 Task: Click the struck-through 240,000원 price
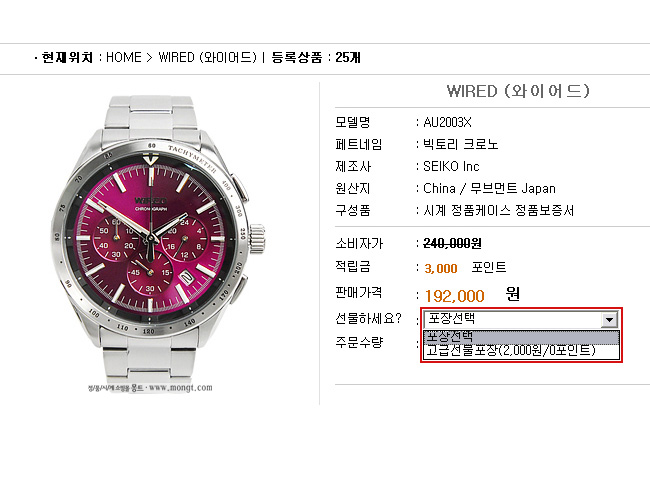coord(452,243)
